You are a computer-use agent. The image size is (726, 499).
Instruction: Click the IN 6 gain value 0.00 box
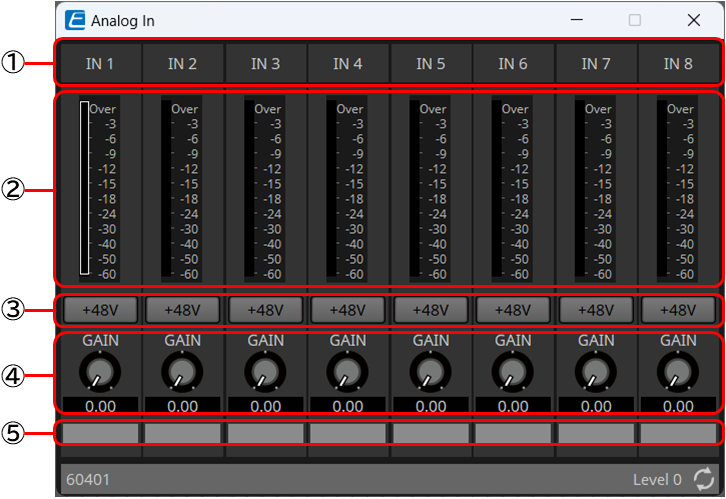pos(513,405)
